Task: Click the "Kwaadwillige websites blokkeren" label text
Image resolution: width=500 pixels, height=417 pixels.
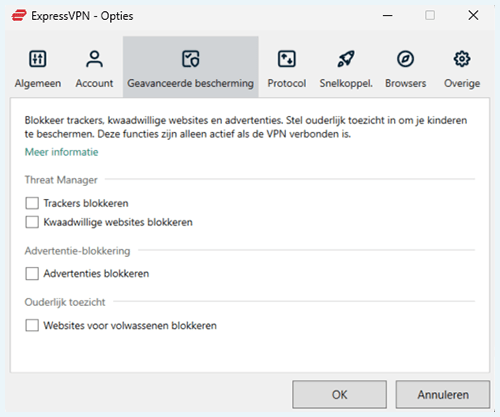Action: tap(118, 222)
